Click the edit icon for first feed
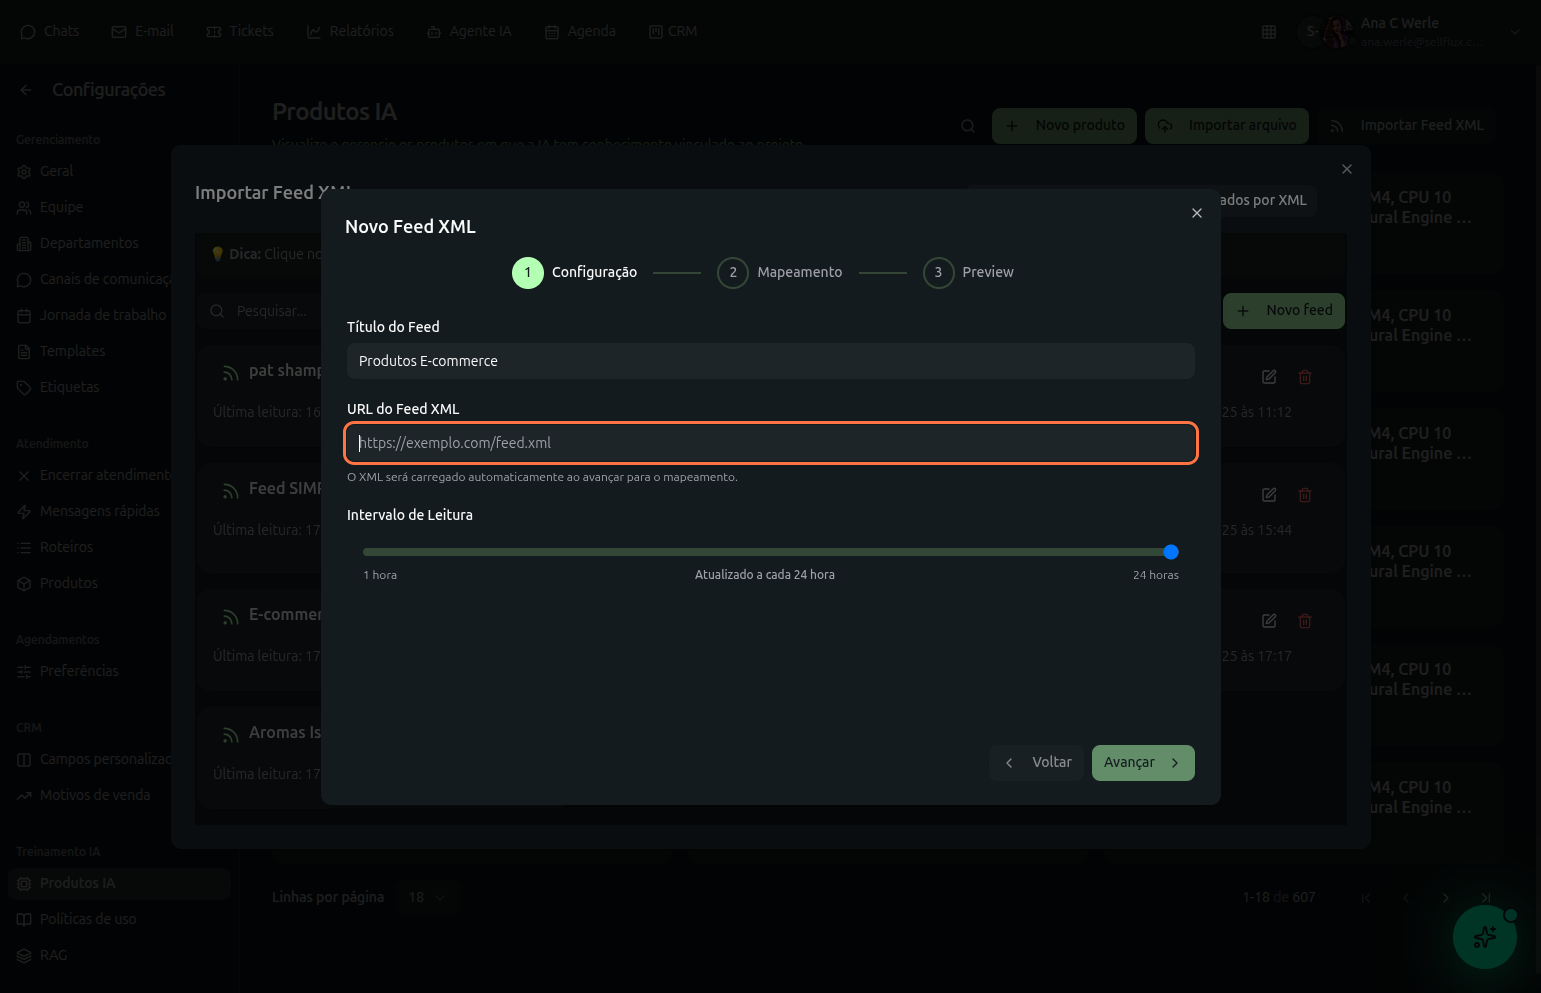1541x993 pixels. coord(1269,377)
